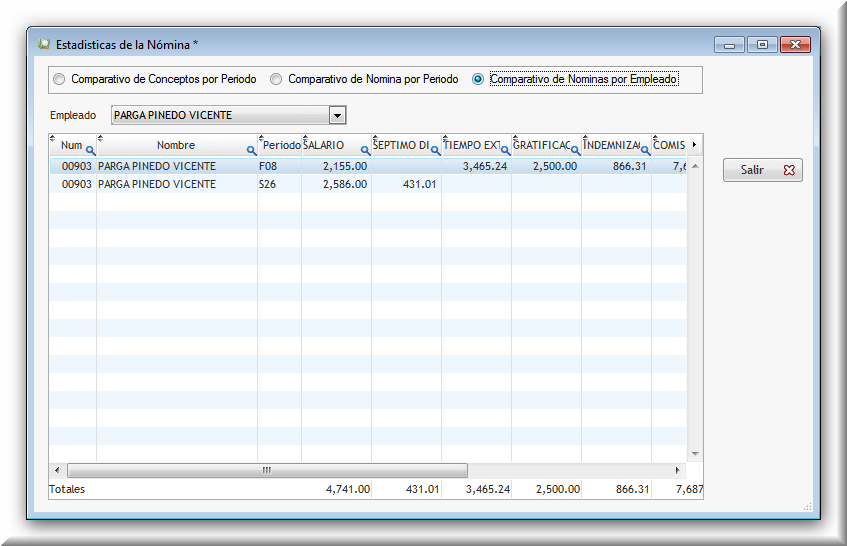Sort by the Periodo column header
847x546 pixels.
coord(281,145)
